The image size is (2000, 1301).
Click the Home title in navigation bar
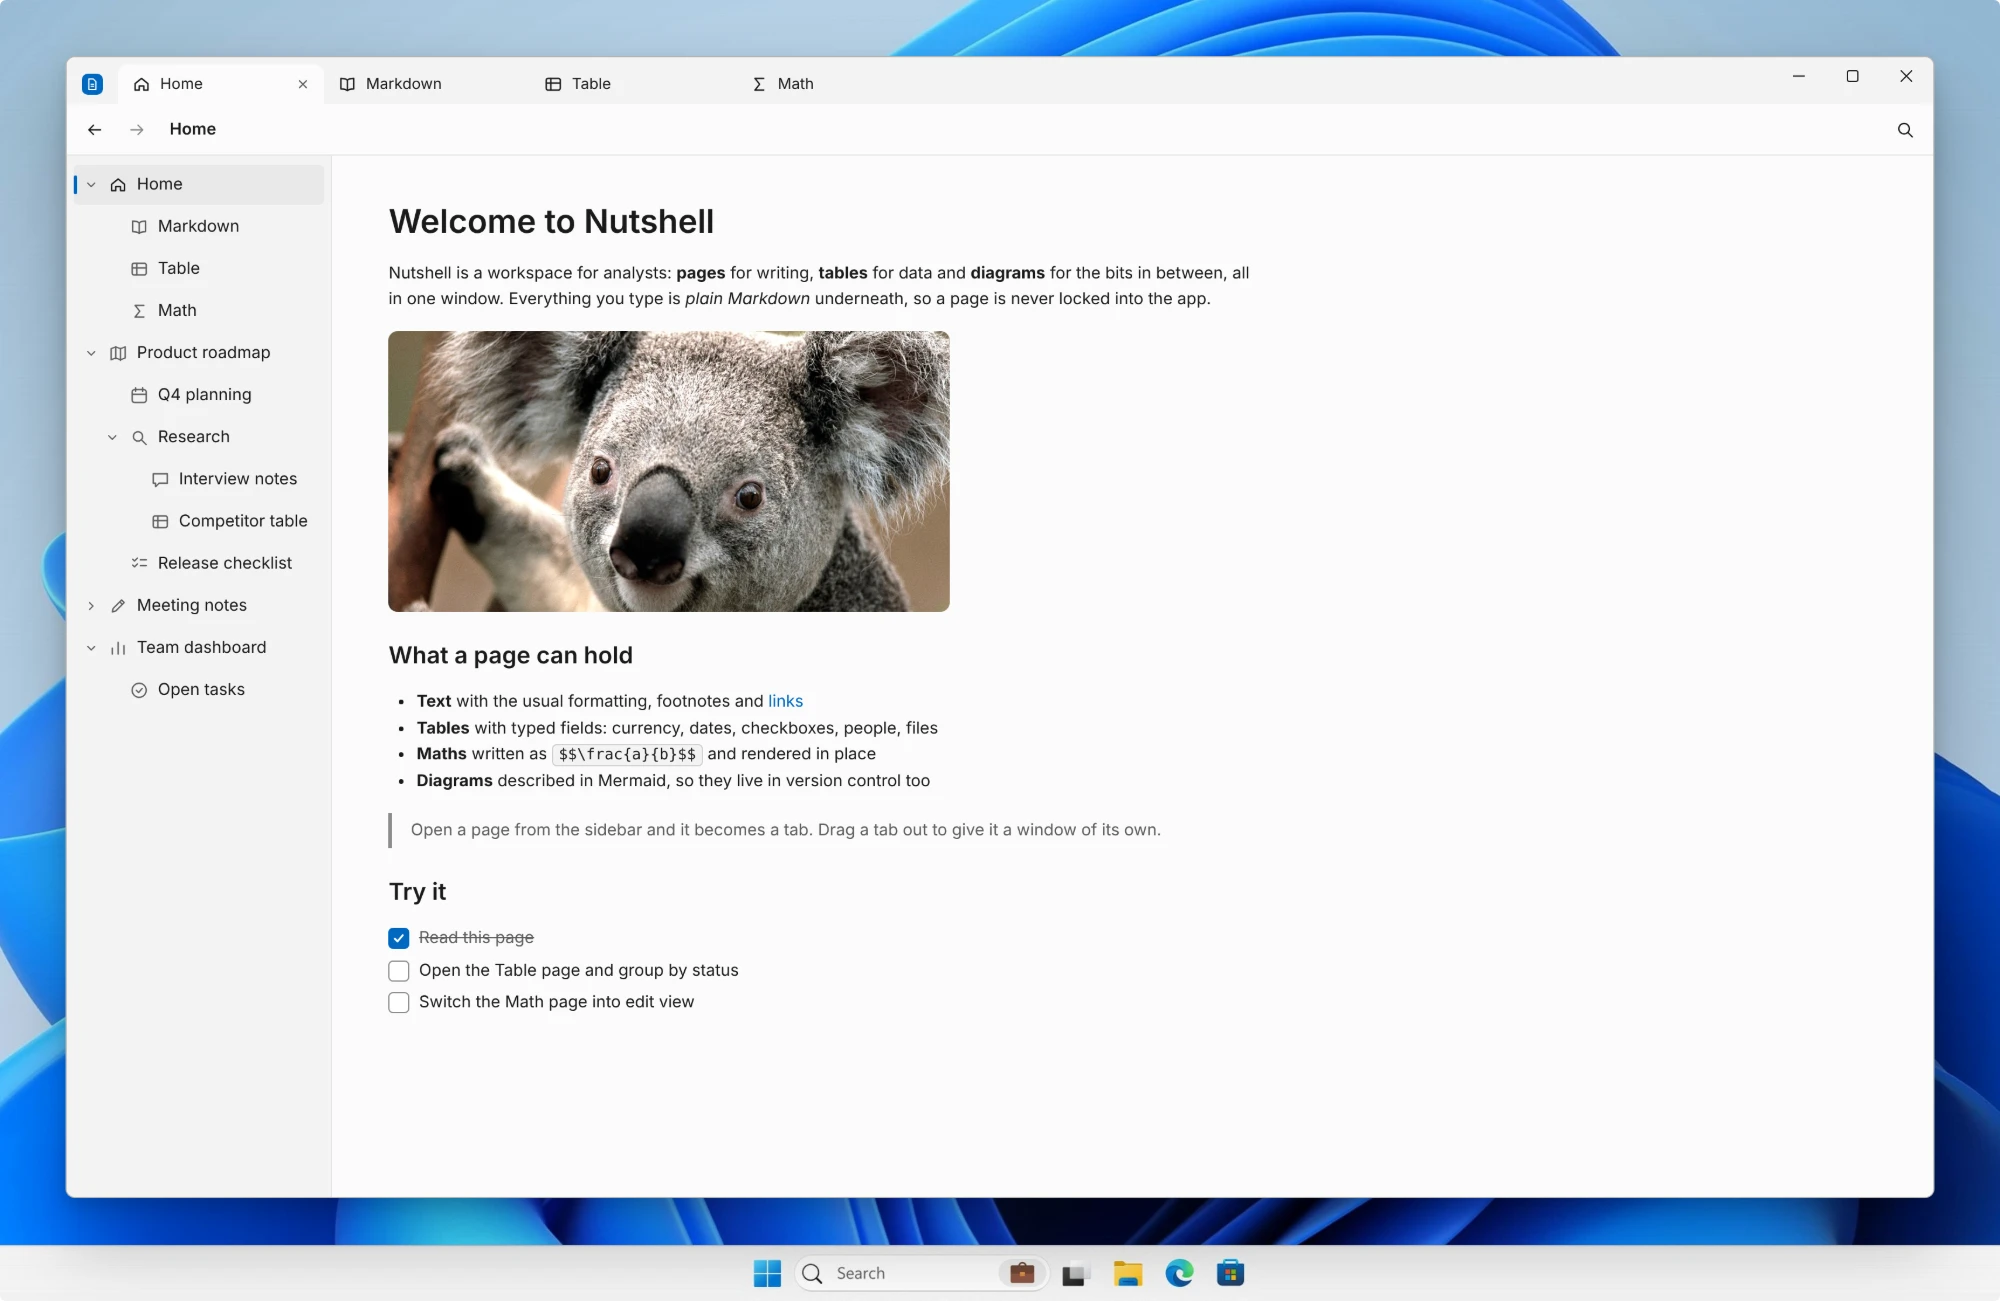(193, 129)
